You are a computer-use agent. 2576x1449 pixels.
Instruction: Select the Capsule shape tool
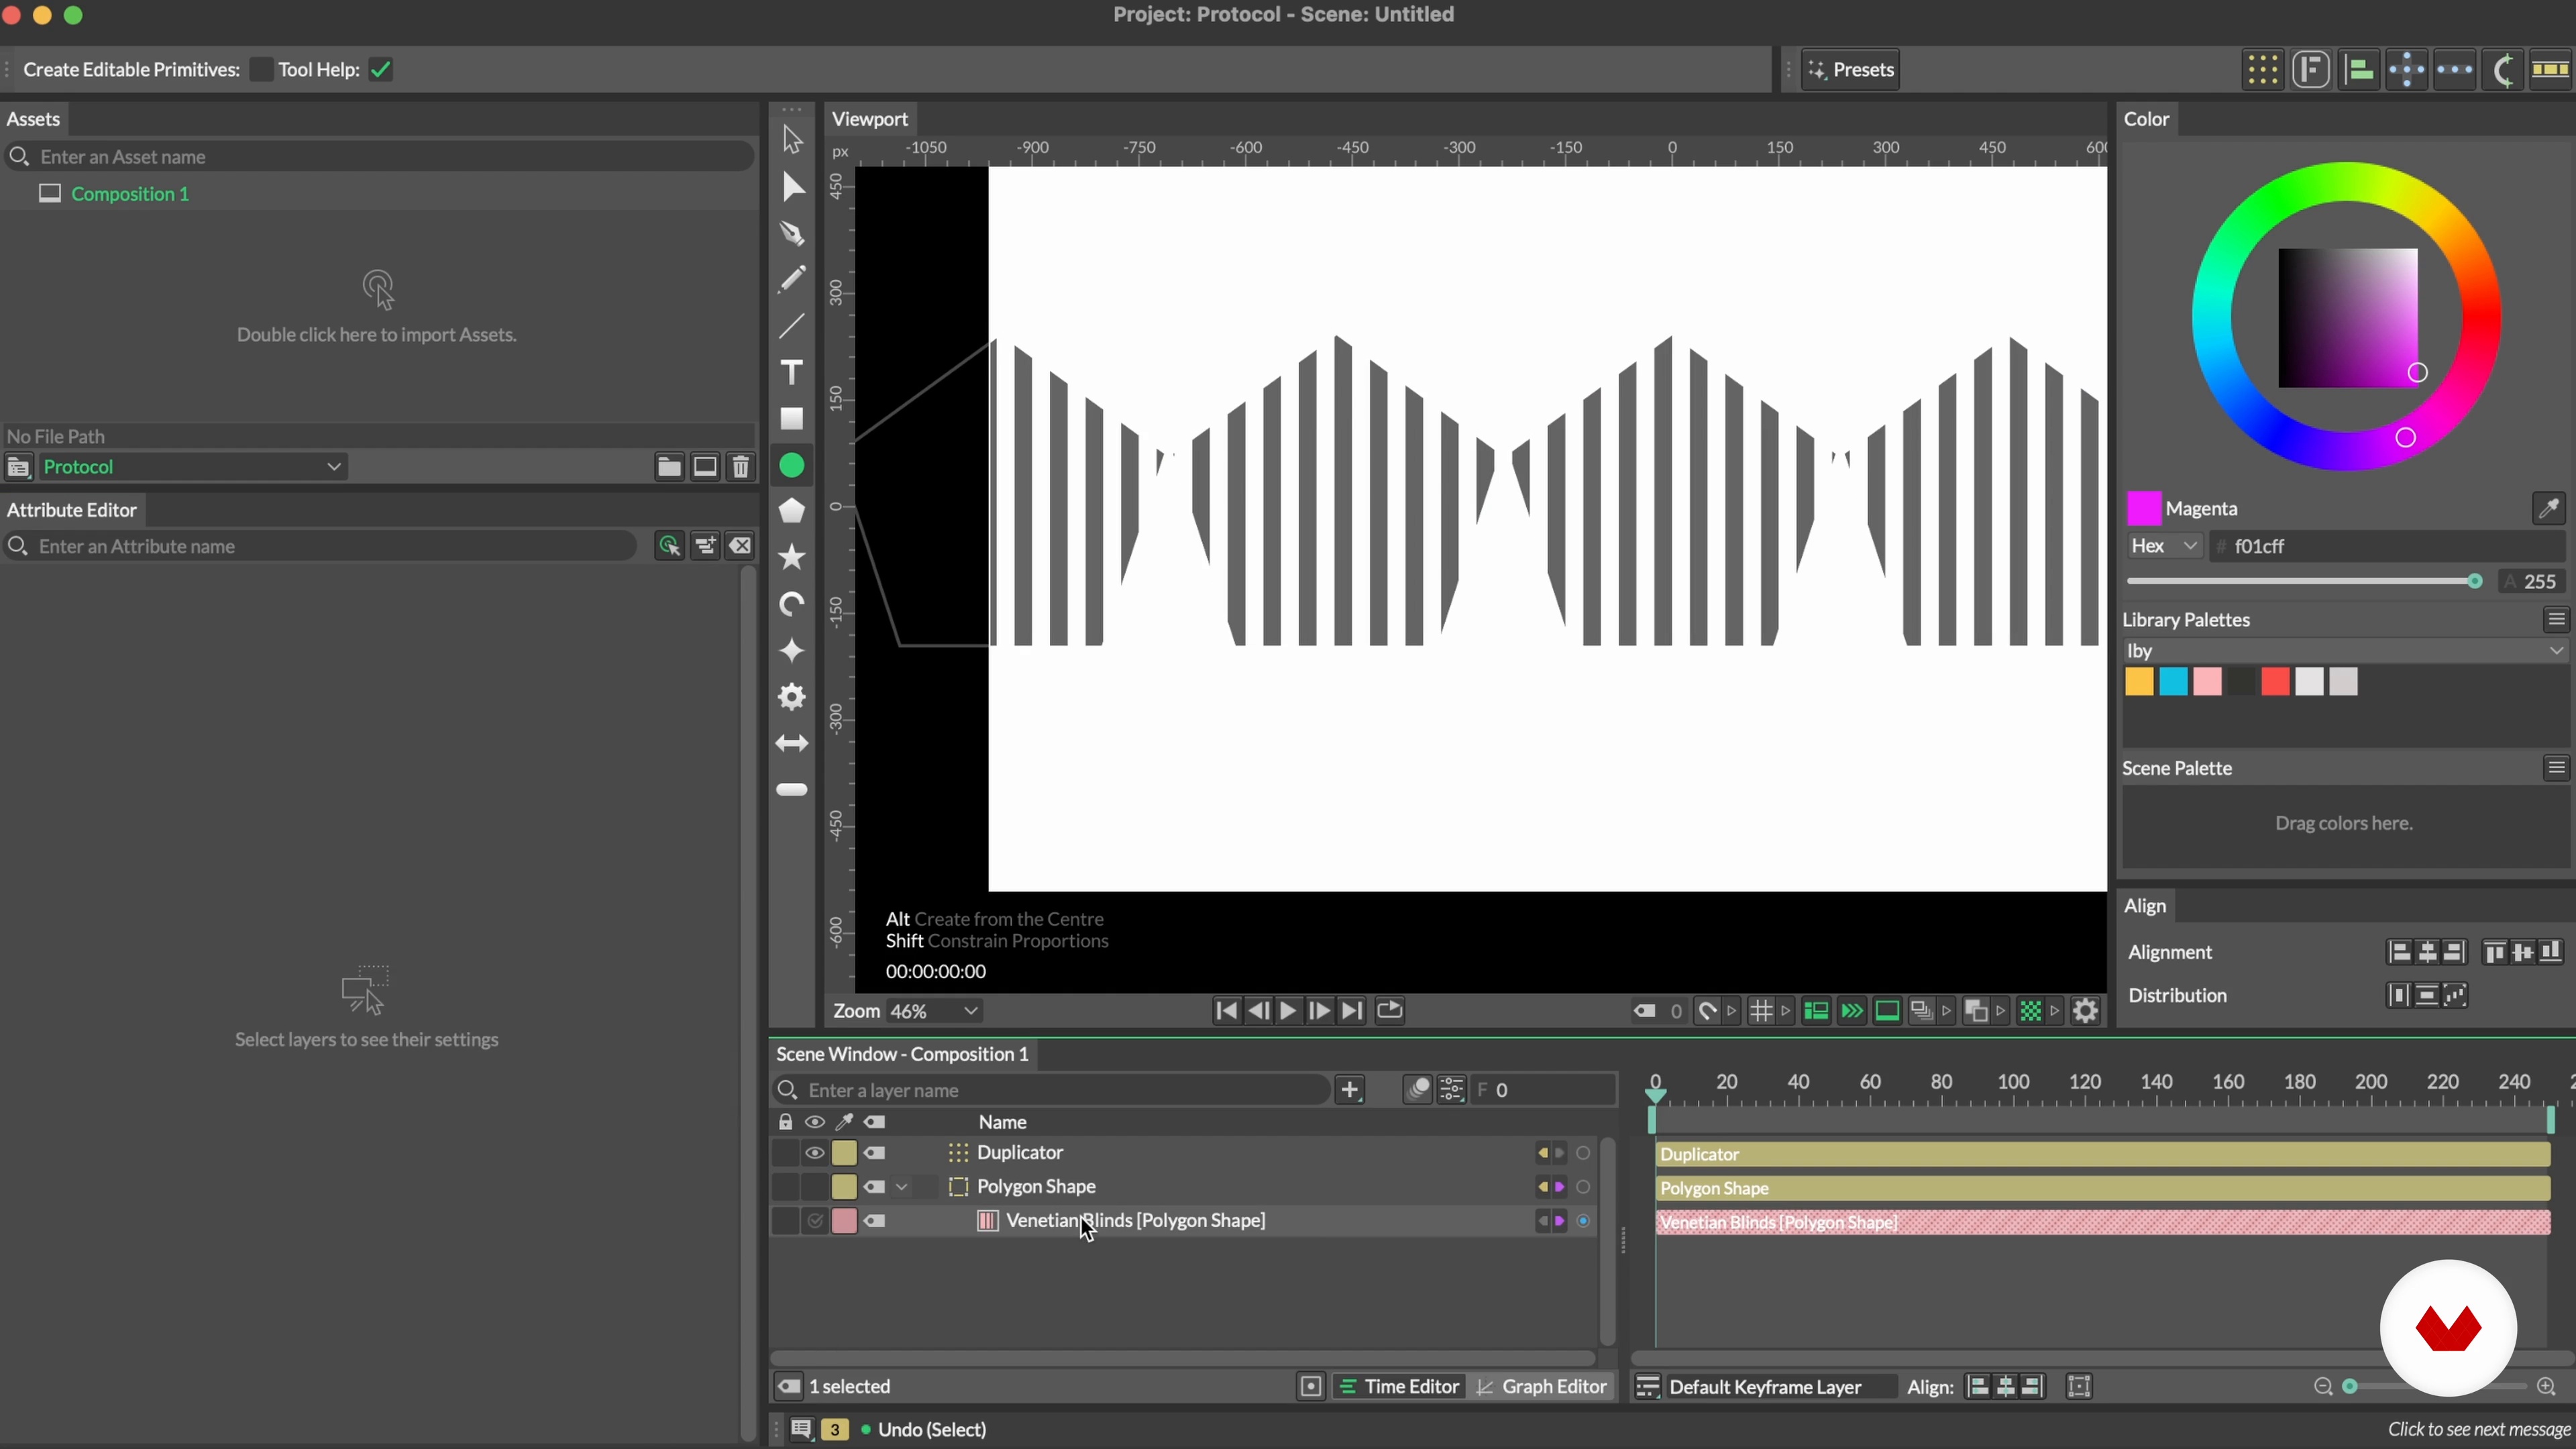792,790
